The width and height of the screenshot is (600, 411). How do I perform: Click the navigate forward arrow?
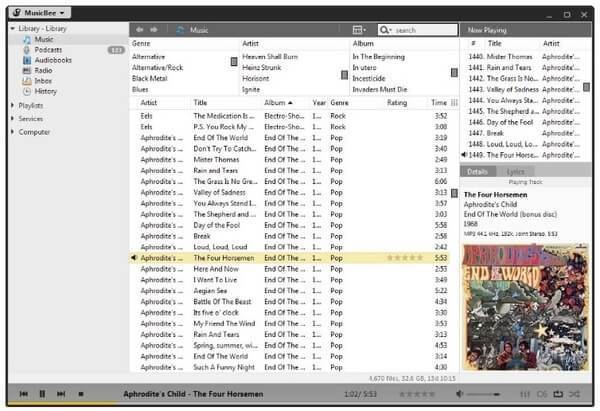[154, 30]
